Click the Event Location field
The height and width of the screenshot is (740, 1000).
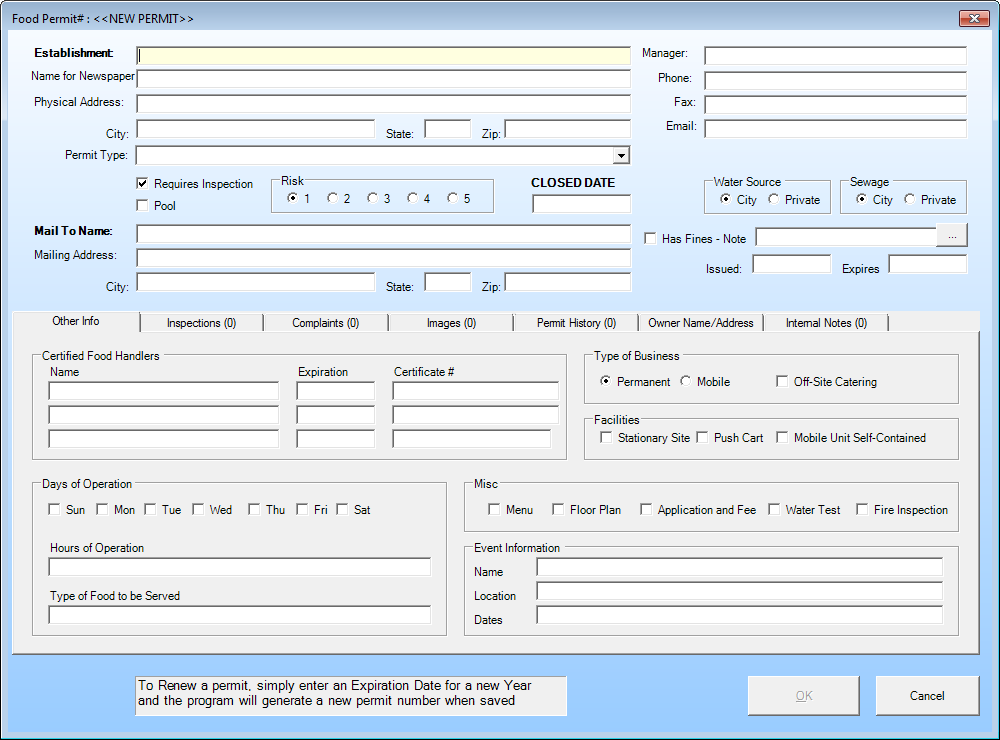pyautogui.click(x=740, y=591)
